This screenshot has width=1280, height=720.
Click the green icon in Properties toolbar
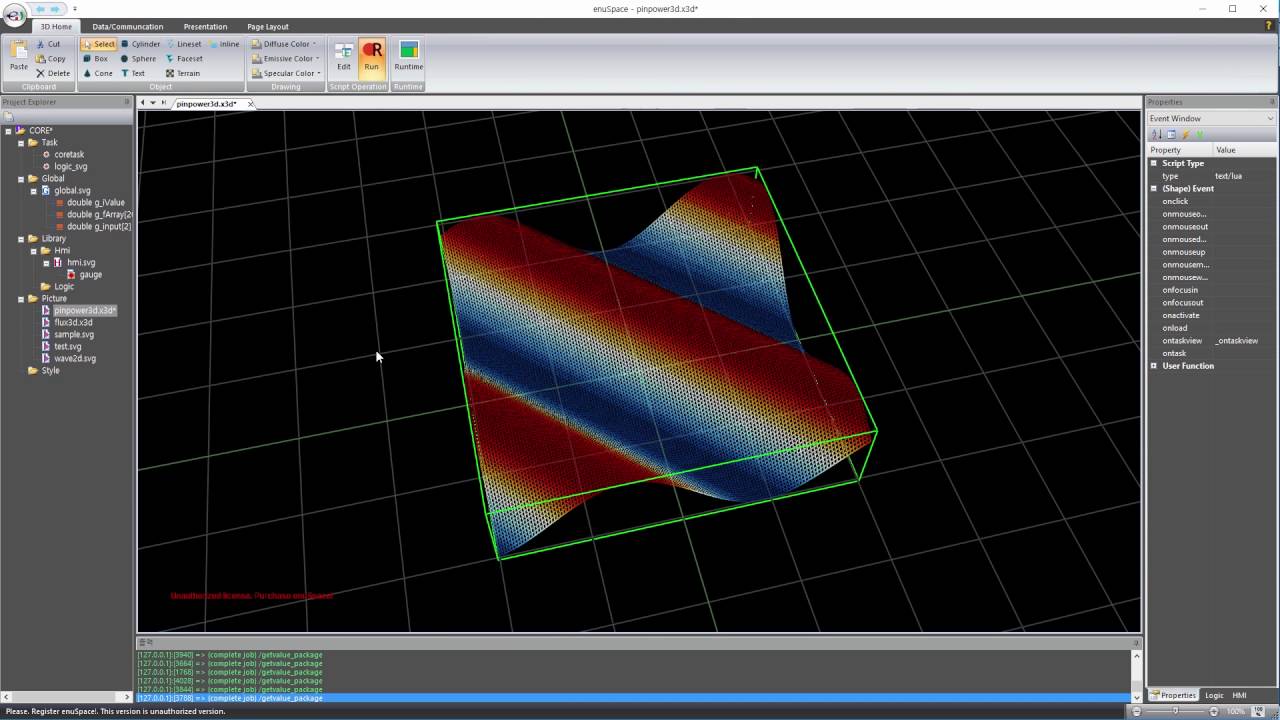coord(1199,134)
